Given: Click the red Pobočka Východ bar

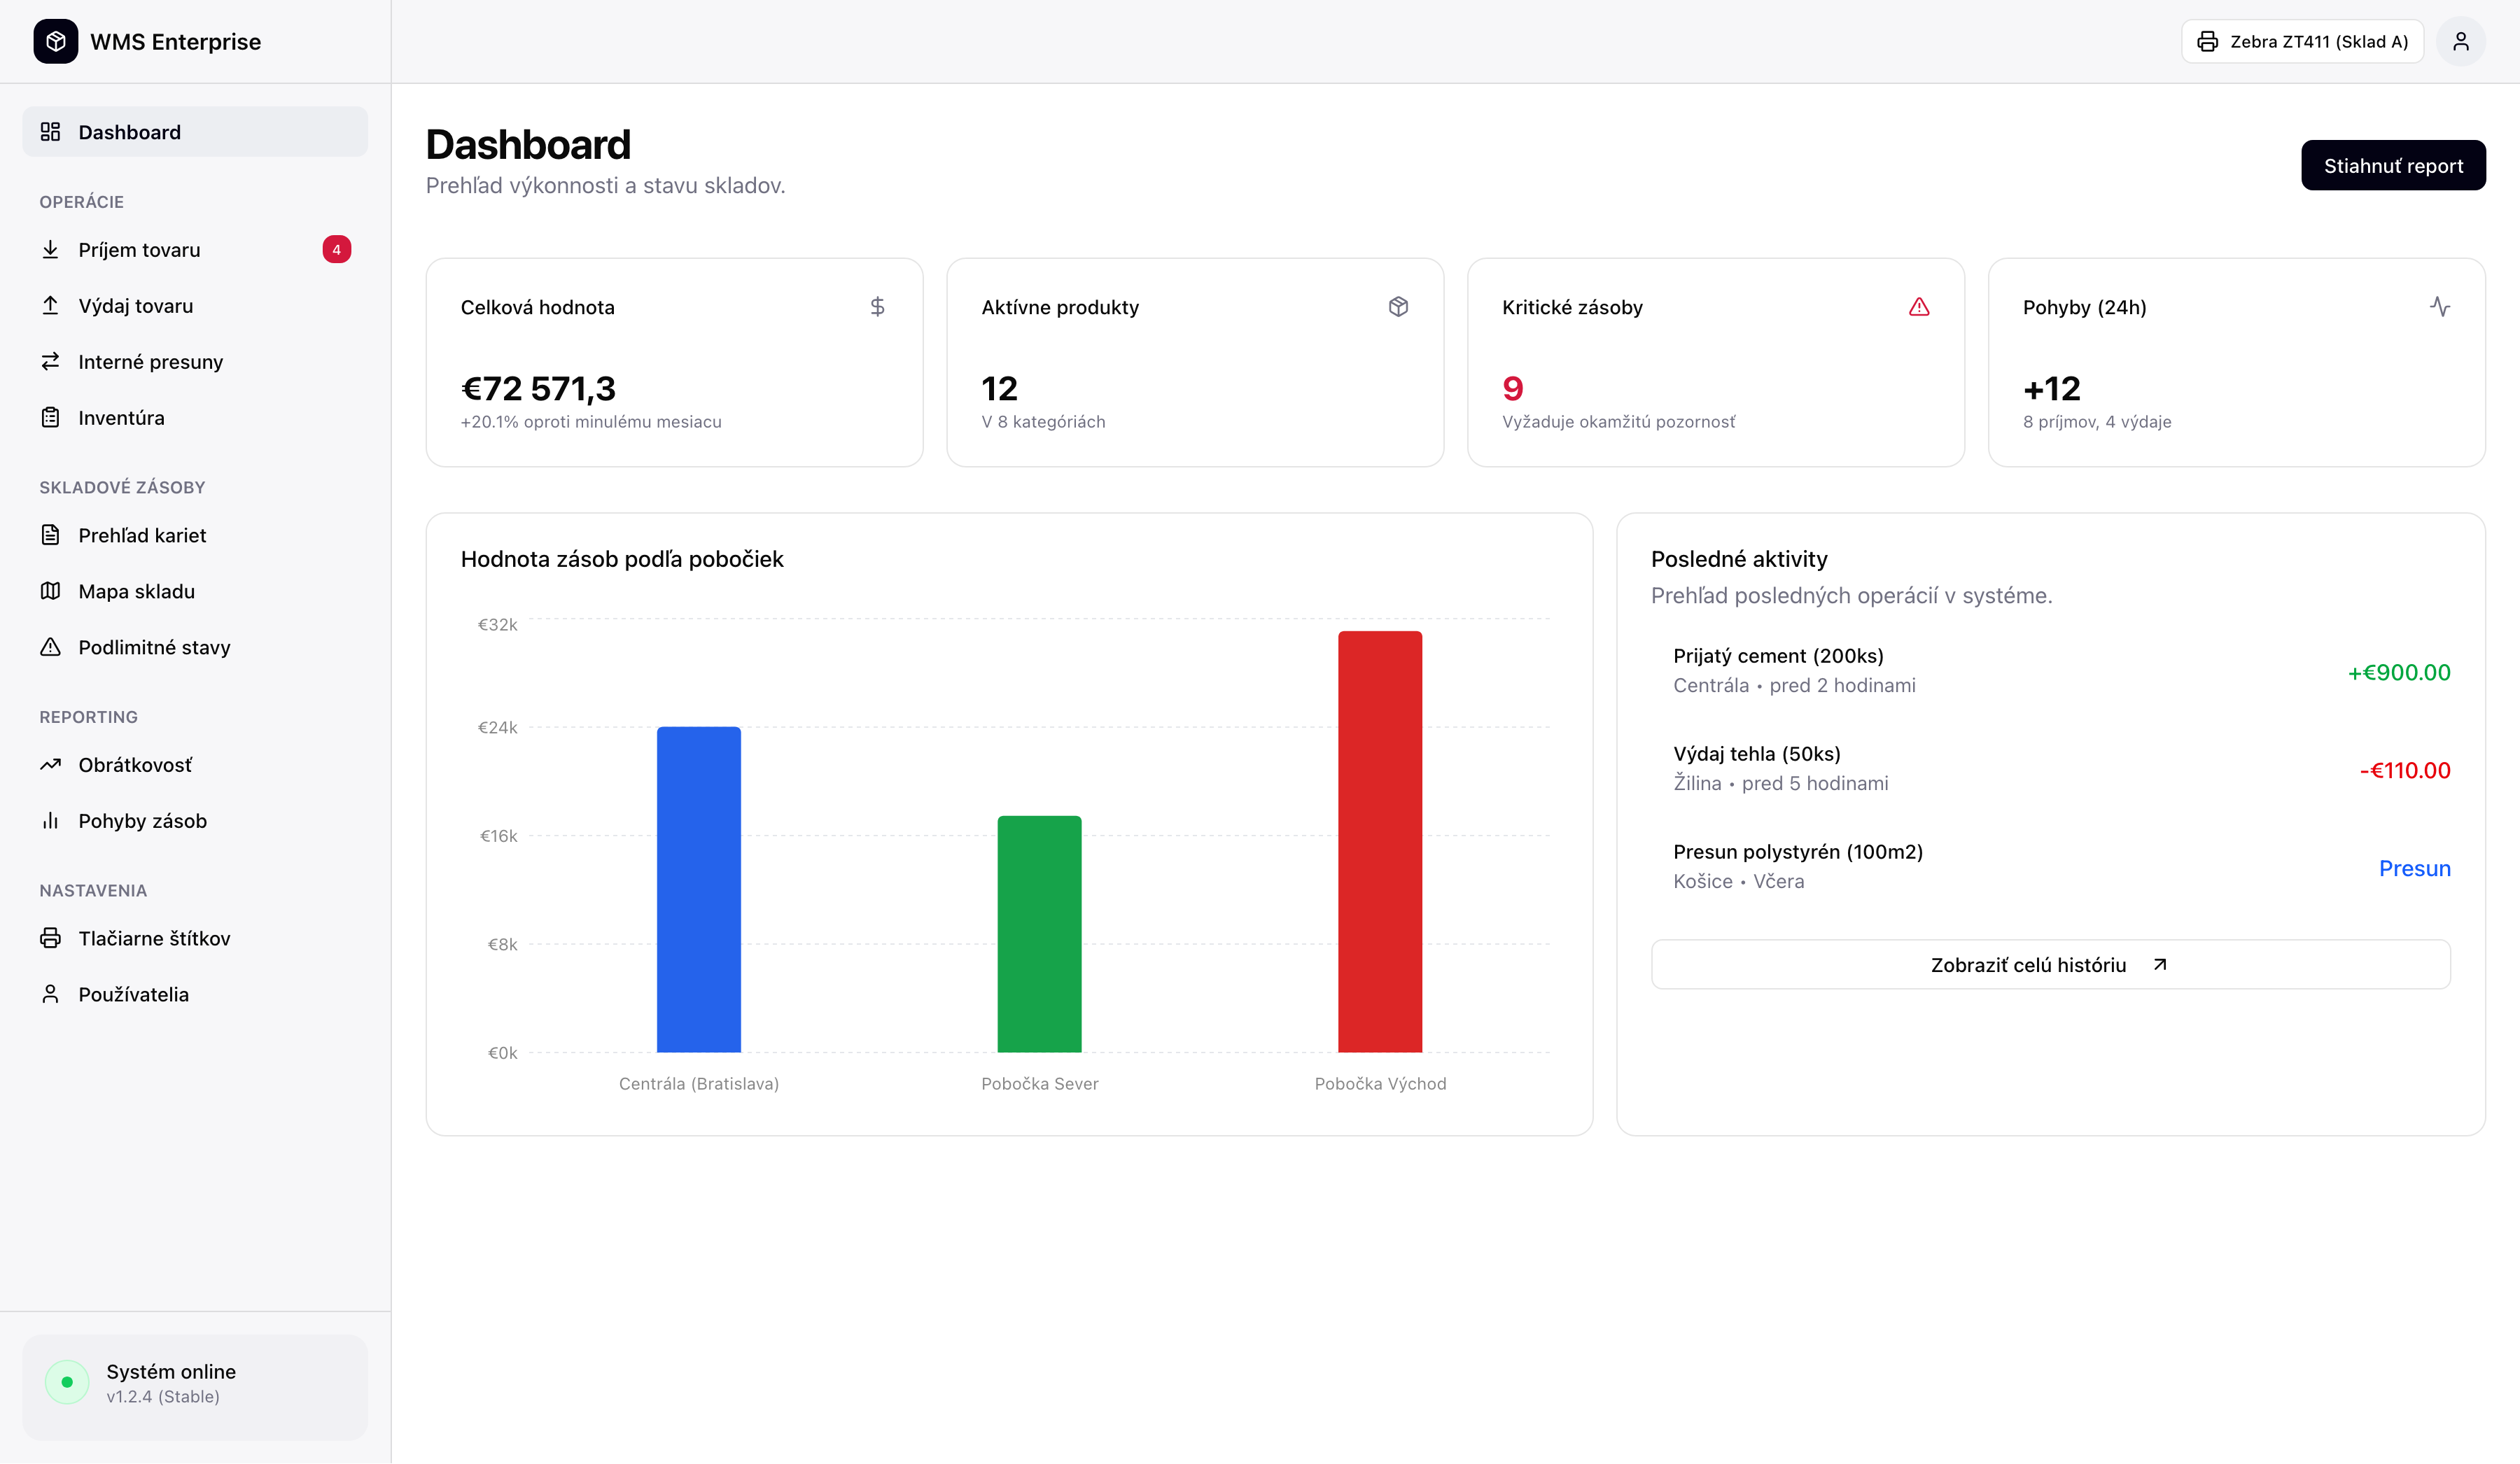Looking at the screenshot, I should click(x=1379, y=841).
